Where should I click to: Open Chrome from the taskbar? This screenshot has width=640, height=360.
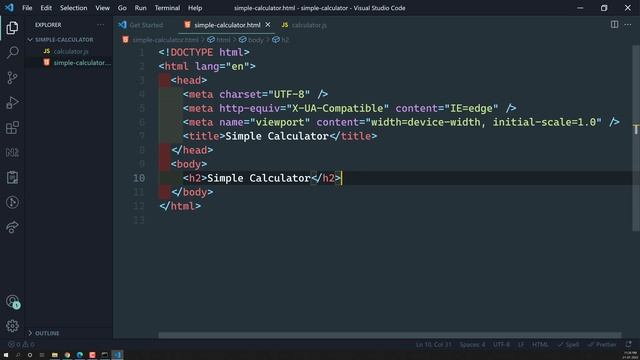(67, 355)
